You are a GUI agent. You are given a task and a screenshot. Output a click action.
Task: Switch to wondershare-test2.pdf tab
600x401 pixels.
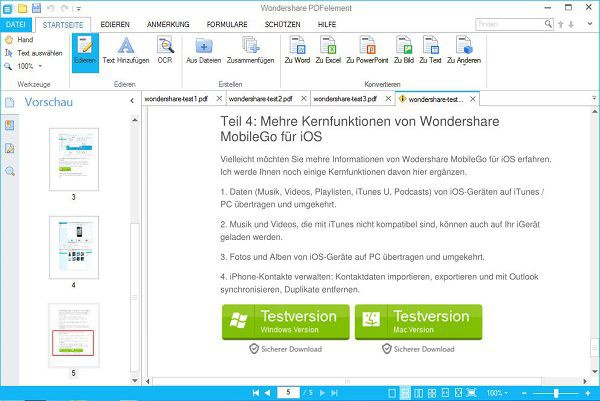click(261, 99)
